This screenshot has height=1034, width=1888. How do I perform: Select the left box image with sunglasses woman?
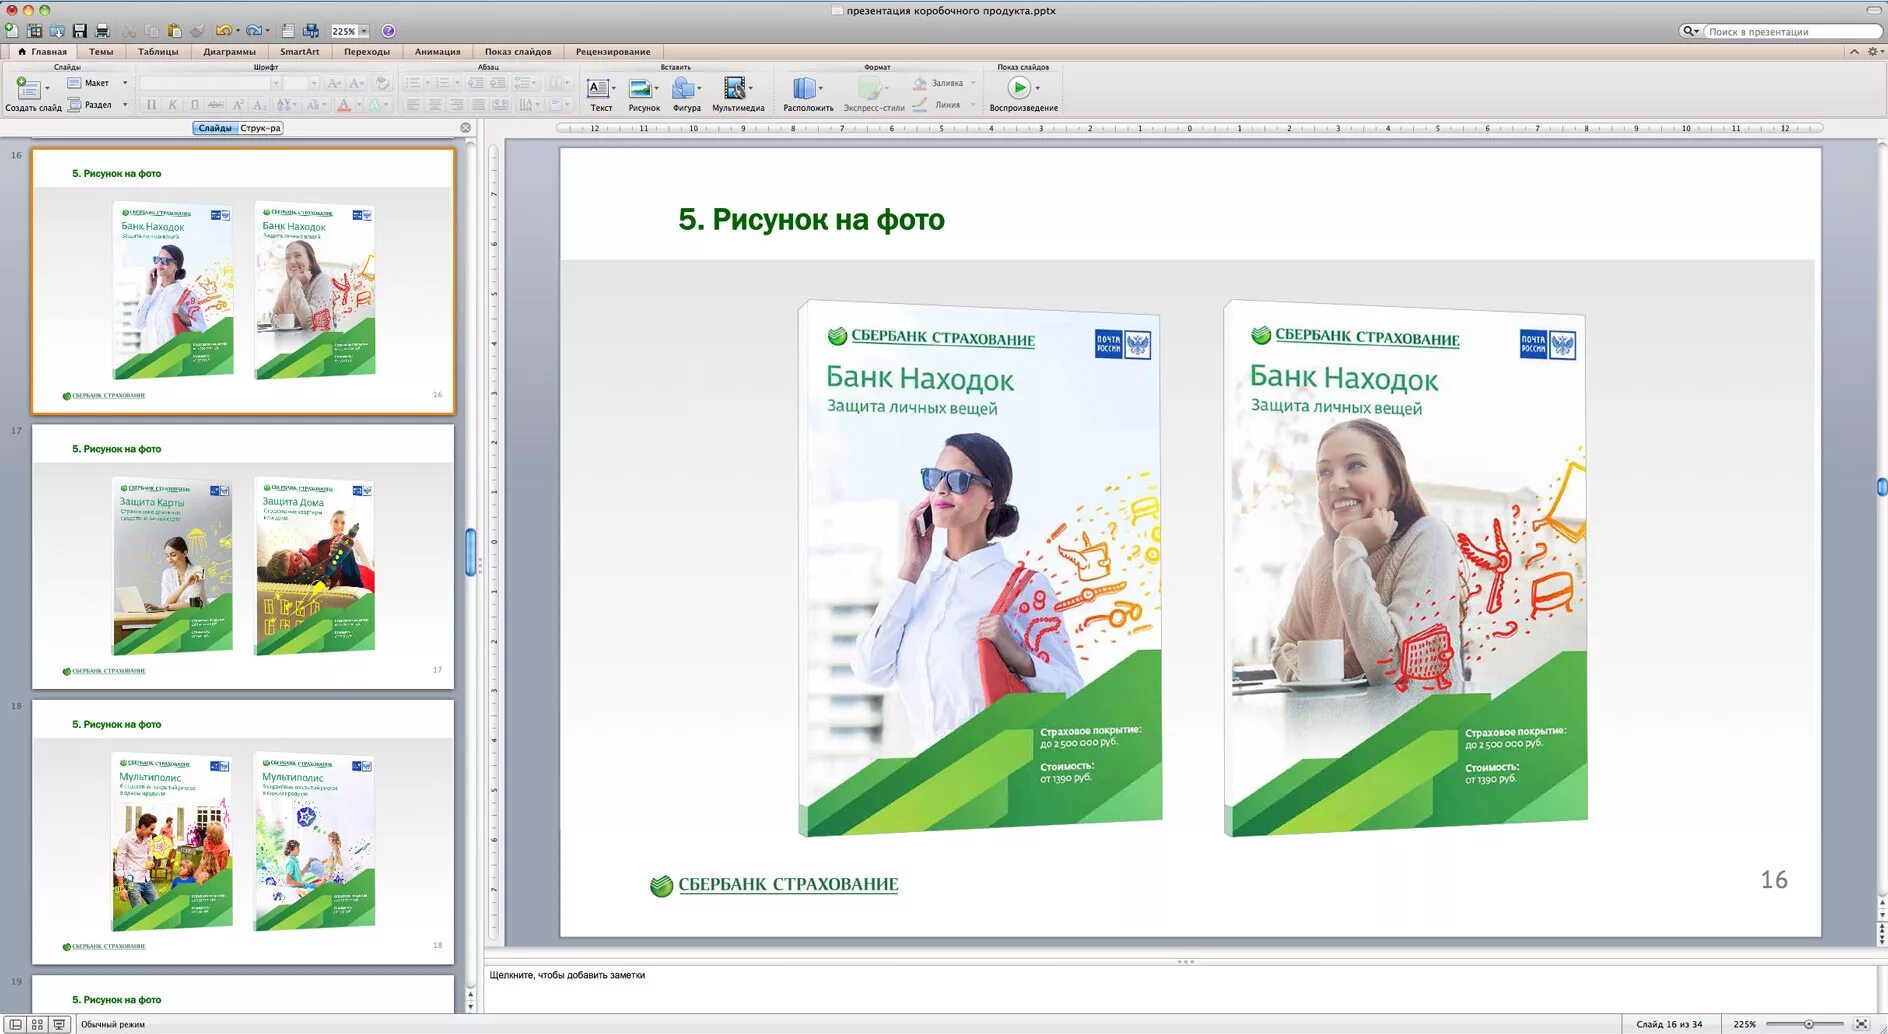(x=980, y=568)
